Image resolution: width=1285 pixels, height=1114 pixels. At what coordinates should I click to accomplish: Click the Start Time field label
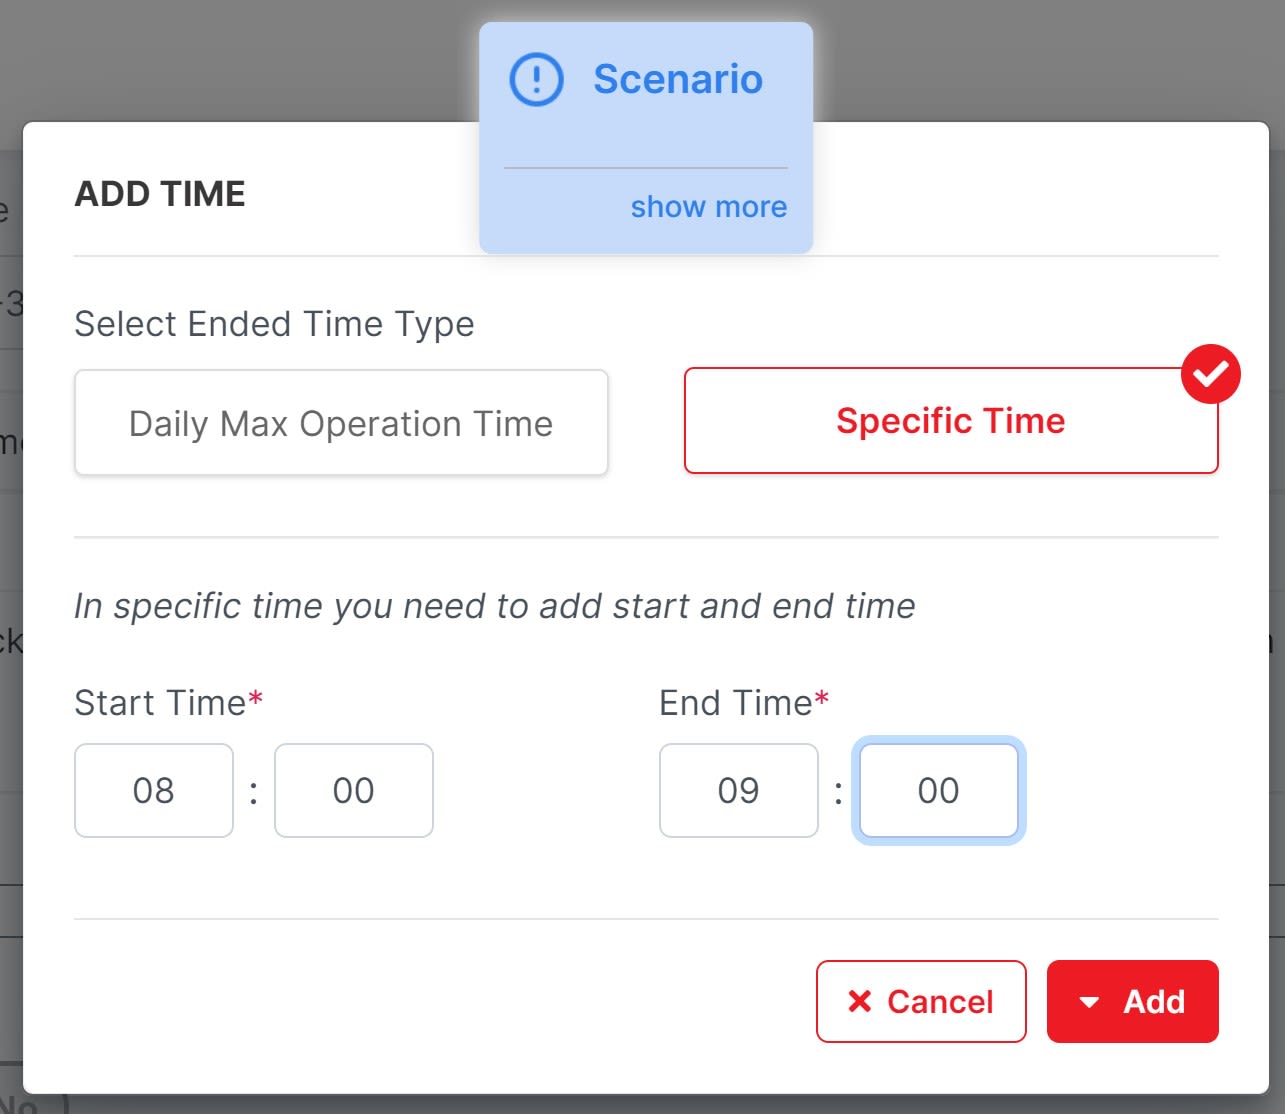pos(160,703)
